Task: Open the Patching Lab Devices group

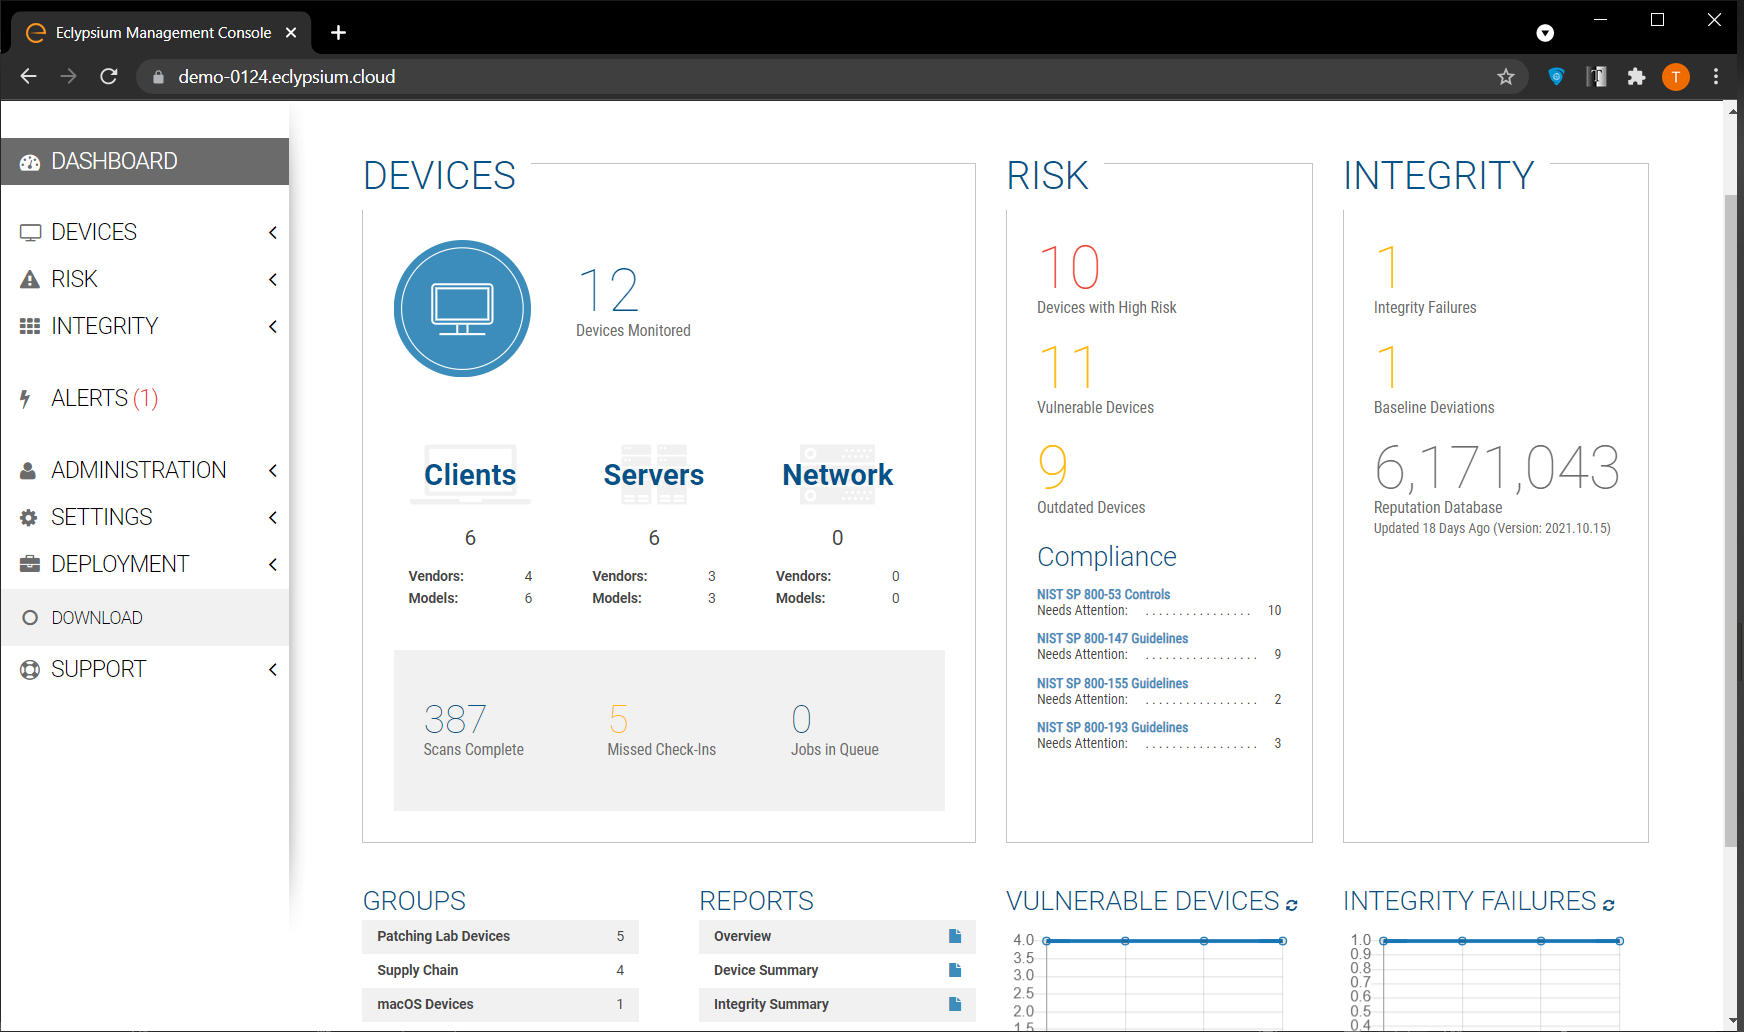Action: click(x=500, y=936)
